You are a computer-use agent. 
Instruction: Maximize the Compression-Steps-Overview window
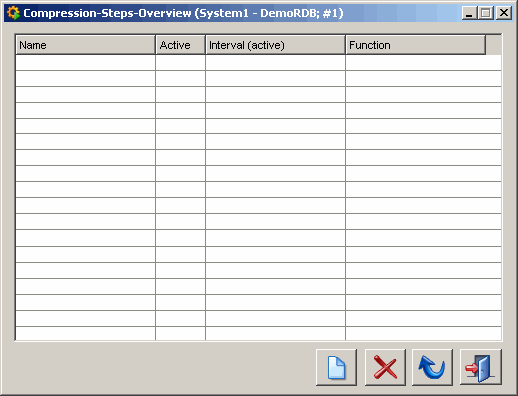click(x=486, y=13)
